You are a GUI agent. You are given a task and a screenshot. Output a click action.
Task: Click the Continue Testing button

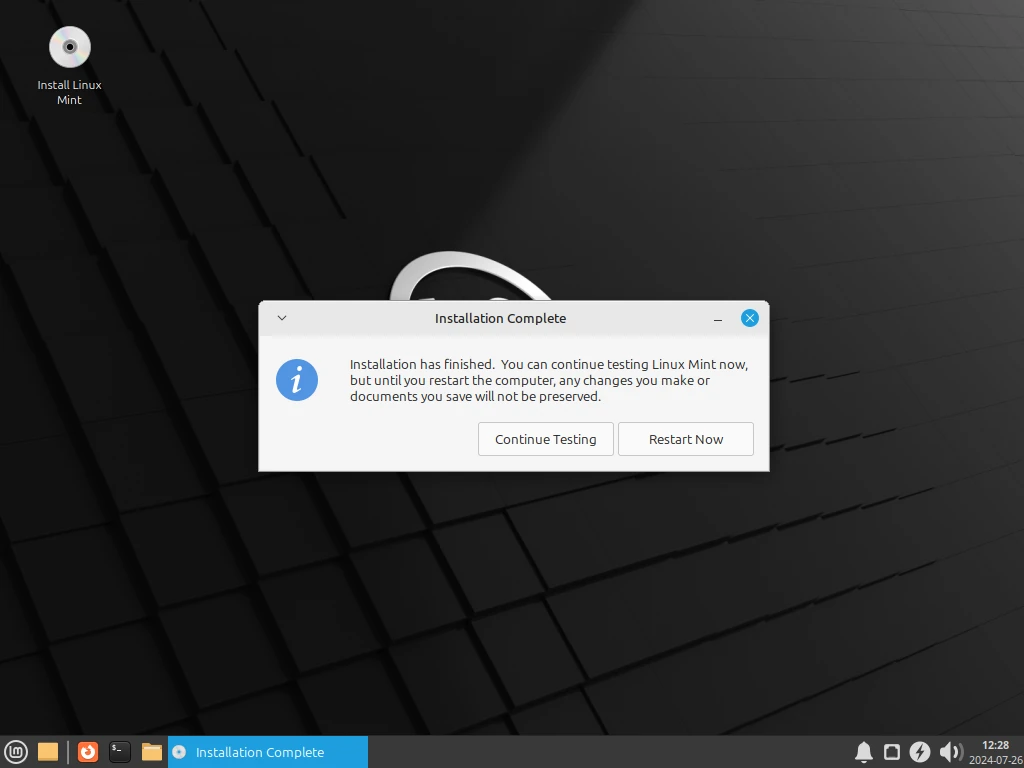click(x=545, y=439)
